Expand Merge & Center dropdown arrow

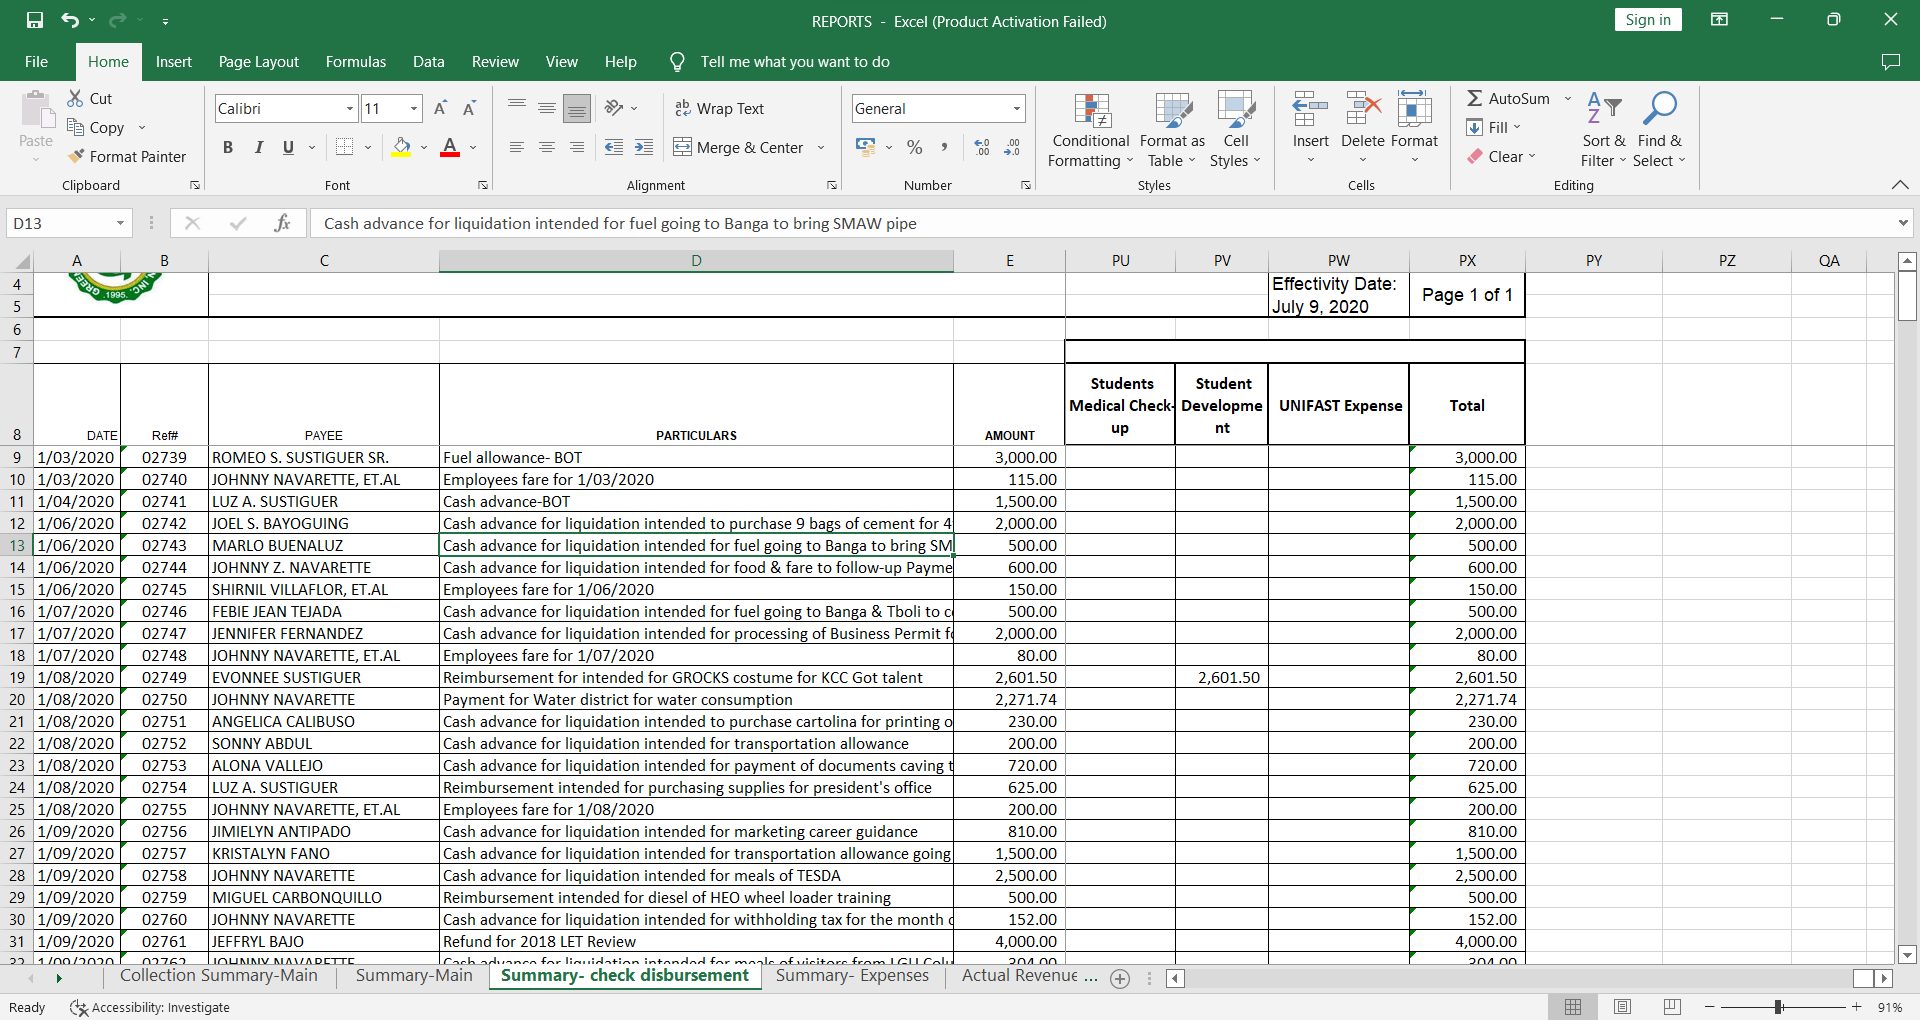(821, 147)
